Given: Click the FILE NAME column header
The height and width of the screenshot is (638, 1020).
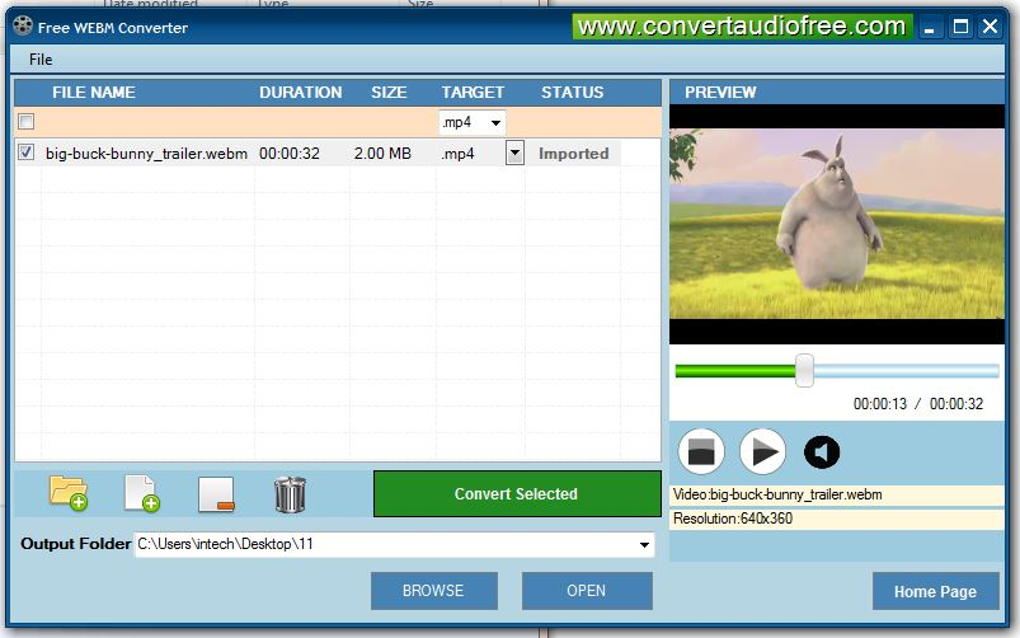Looking at the screenshot, I should [94, 92].
